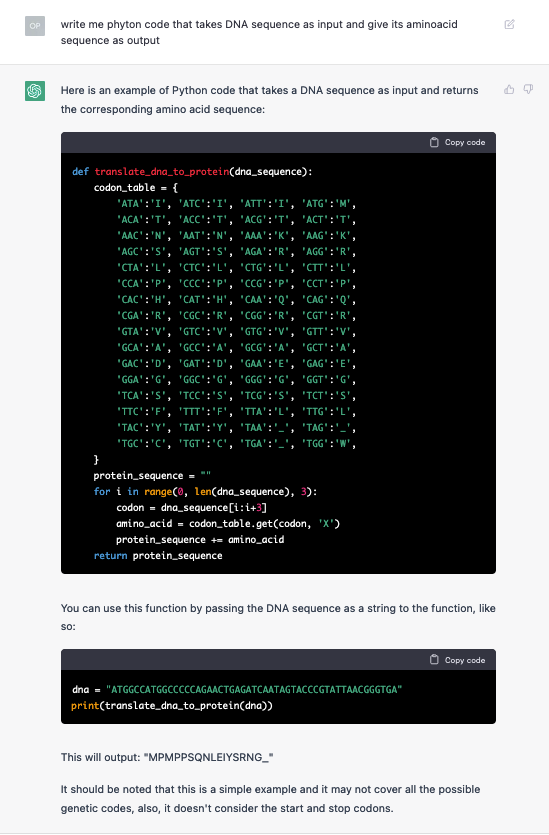
Task: Click the return protein_sequence line
Action: pos(158,555)
